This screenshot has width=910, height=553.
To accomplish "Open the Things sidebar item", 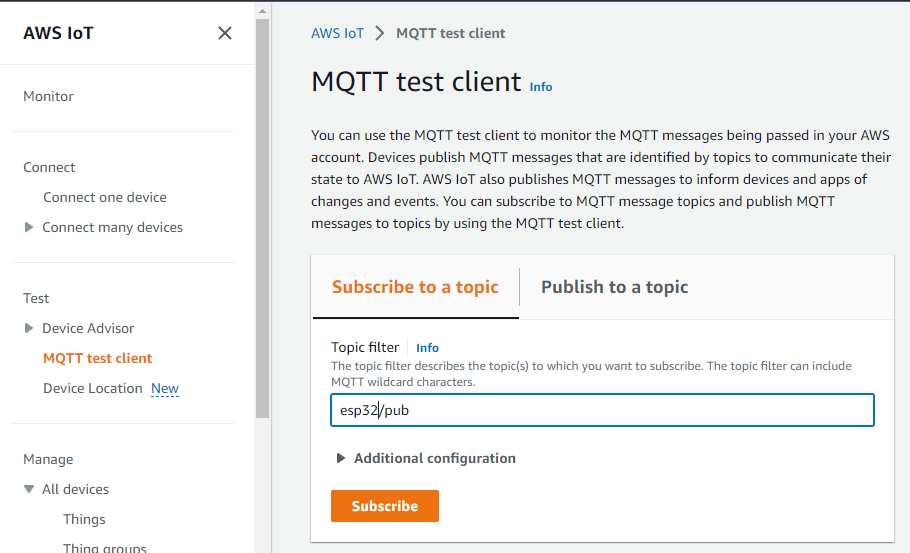I will [84, 519].
